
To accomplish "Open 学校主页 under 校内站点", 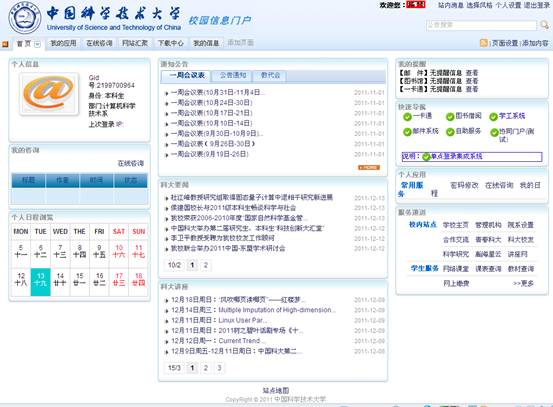I will point(456,225).
